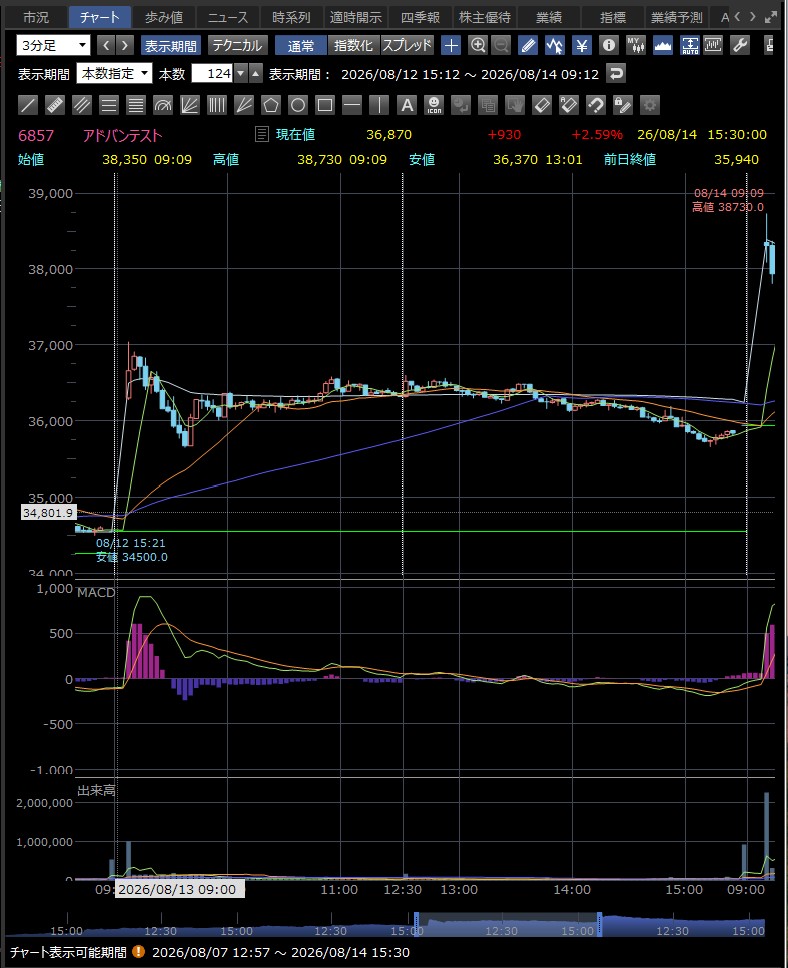Open the 四季報 tab
Image resolution: width=788 pixels, height=968 pixels.
click(x=420, y=17)
